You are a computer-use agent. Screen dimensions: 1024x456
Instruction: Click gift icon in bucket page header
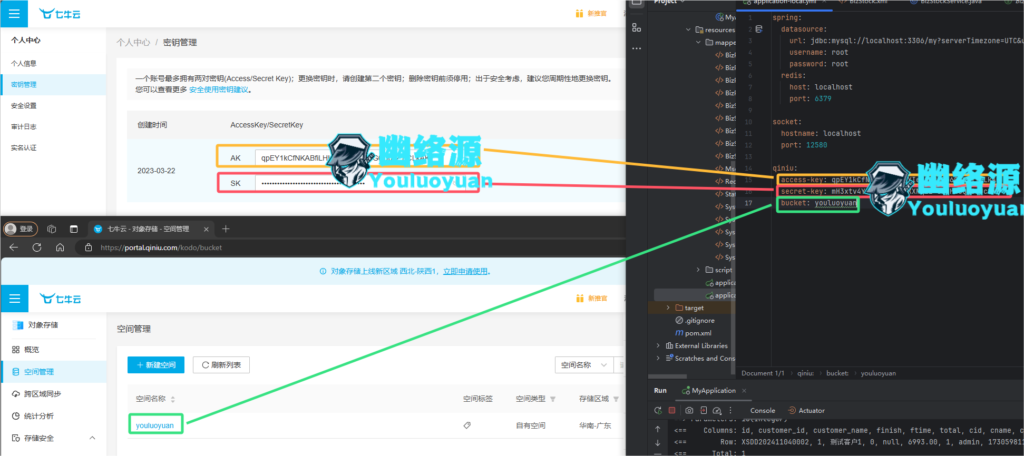click(x=579, y=299)
